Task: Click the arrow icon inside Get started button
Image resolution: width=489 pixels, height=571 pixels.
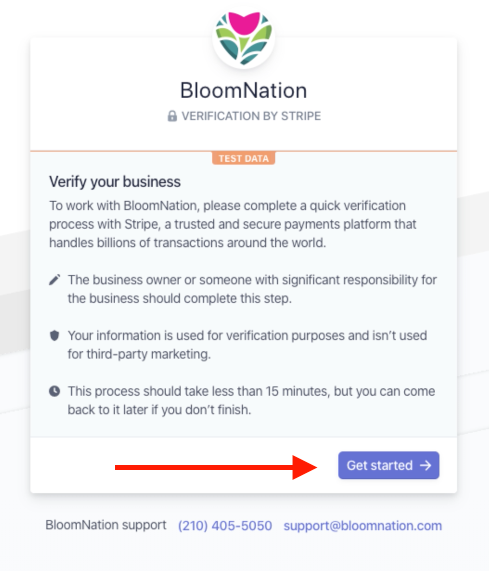Action: pyautogui.click(x=425, y=465)
